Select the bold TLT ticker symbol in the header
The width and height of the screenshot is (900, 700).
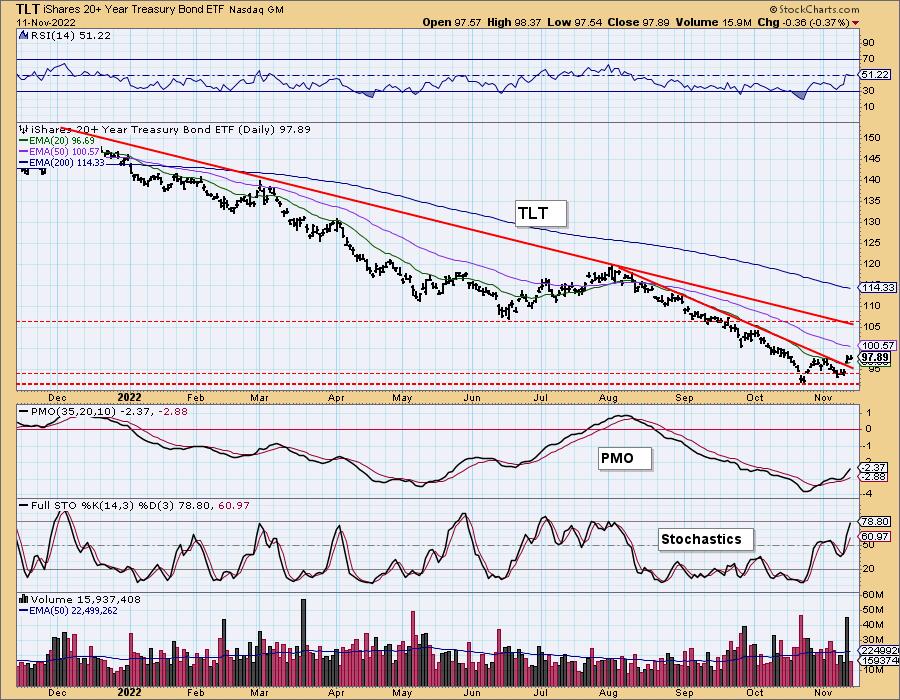click(28, 9)
